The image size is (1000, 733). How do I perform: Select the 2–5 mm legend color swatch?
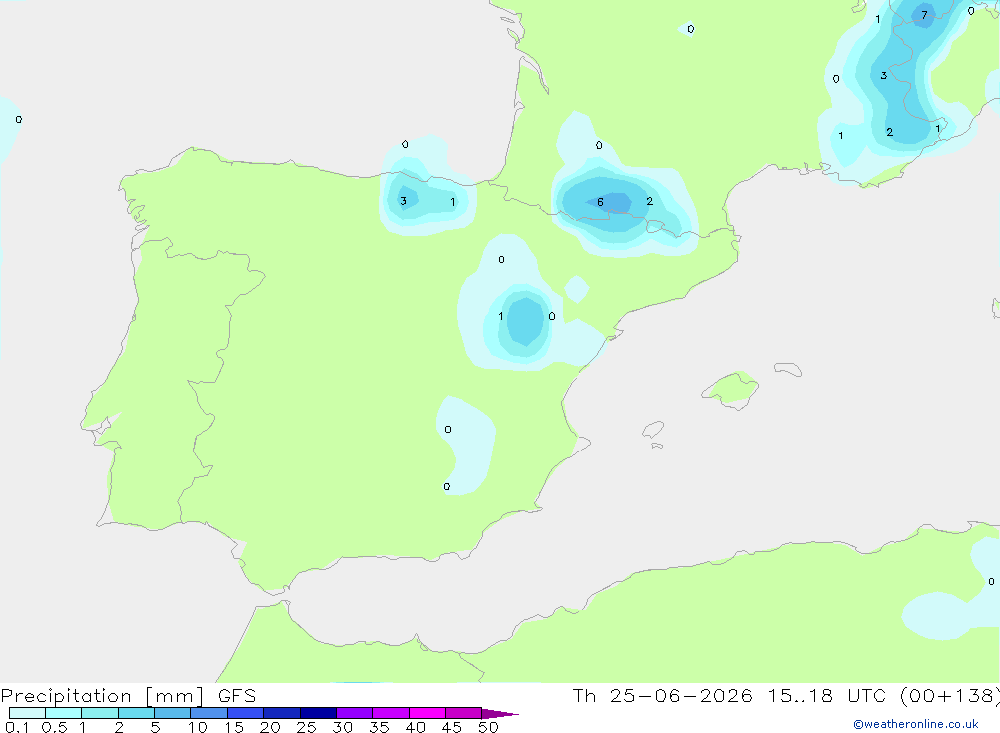pos(136,713)
